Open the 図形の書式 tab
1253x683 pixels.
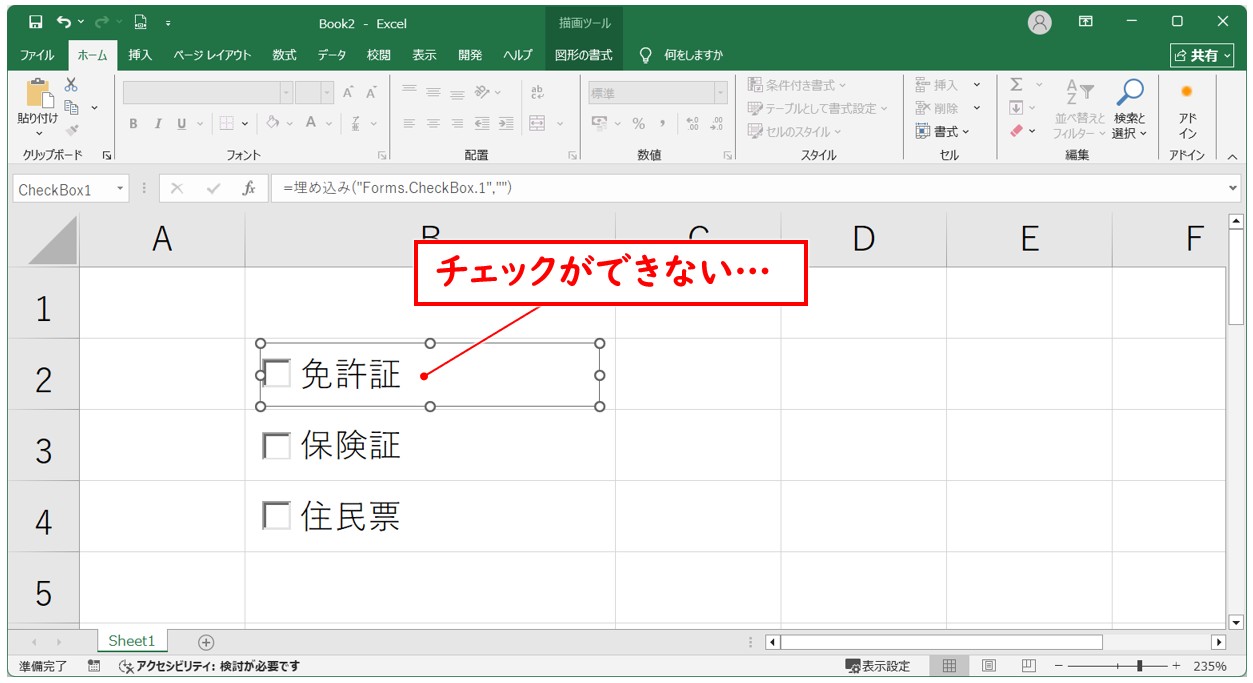click(584, 55)
